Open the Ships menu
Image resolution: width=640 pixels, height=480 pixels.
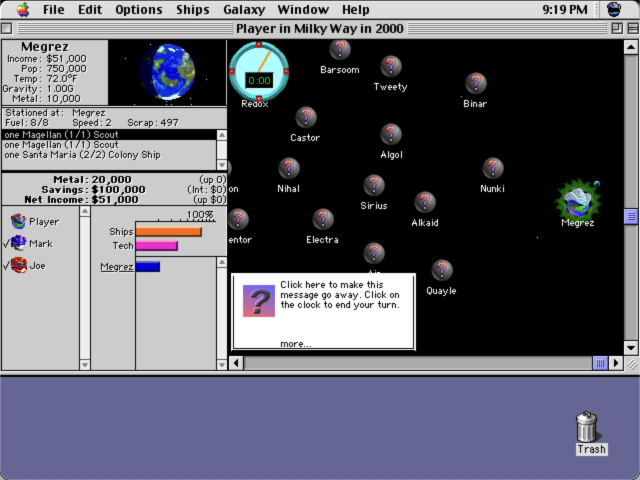tap(193, 9)
